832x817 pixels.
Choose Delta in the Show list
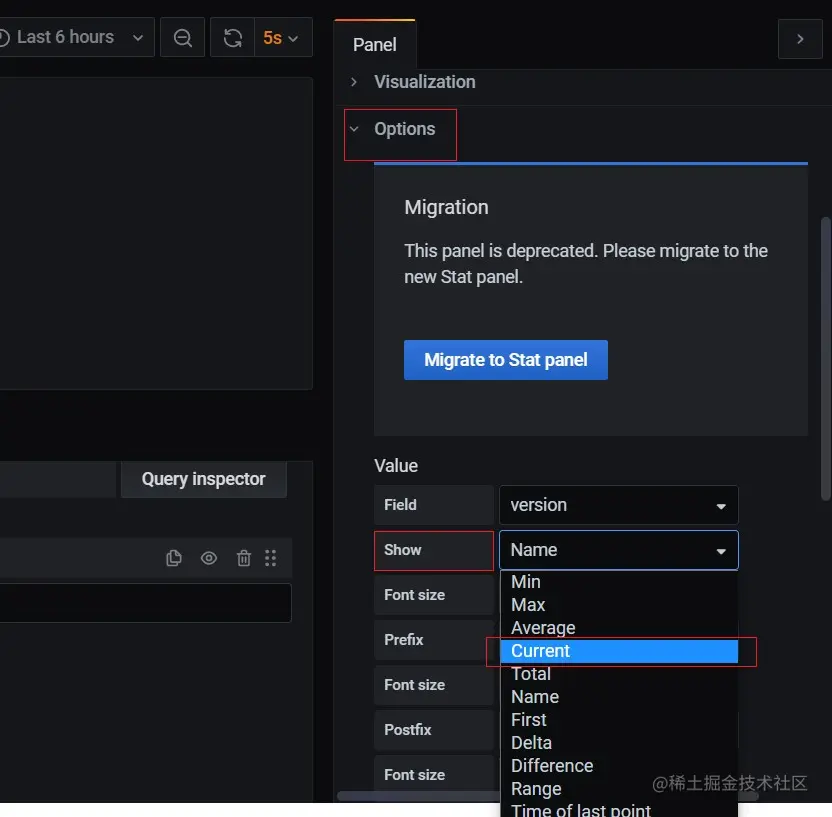click(619, 743)
